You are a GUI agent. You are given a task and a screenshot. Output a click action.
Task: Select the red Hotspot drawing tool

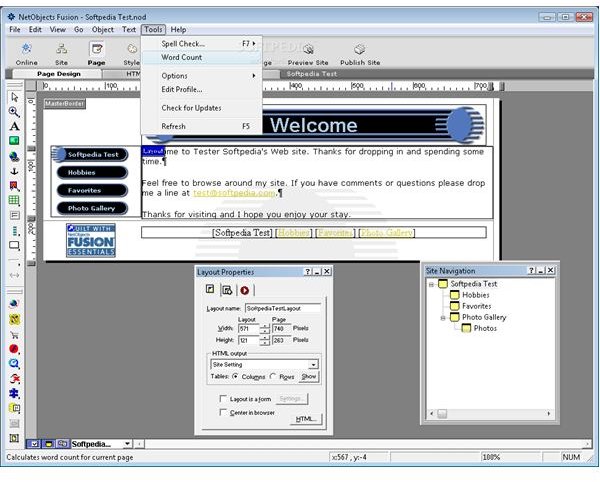coord(14,186)
